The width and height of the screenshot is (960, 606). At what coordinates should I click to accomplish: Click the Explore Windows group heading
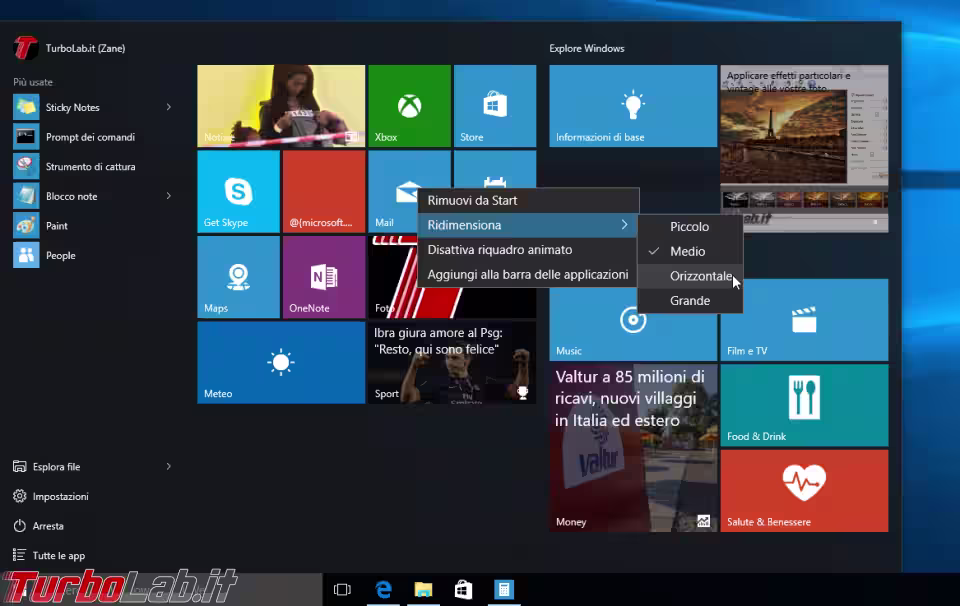tap(587, 48)
